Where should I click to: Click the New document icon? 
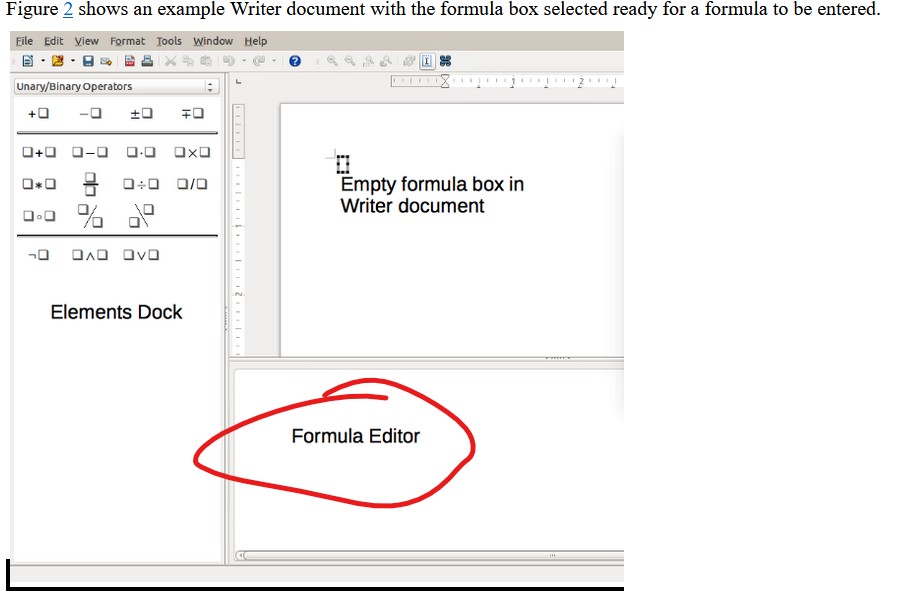27,61
